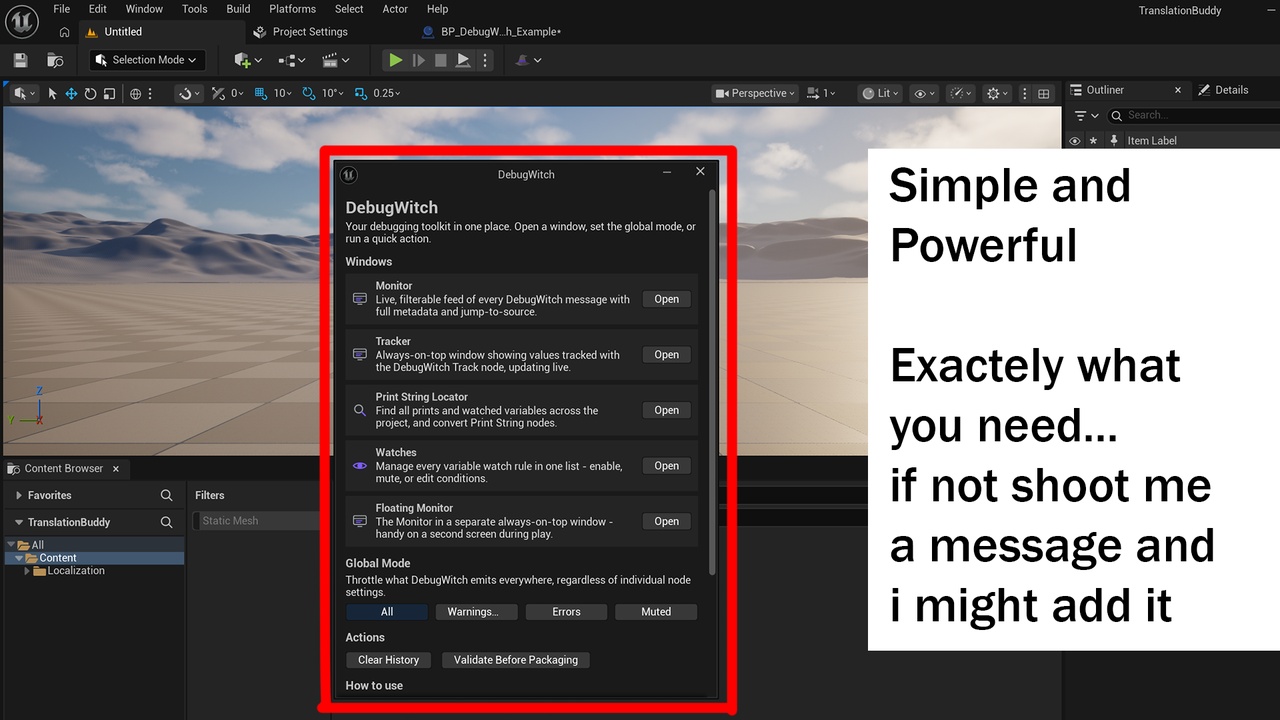
Task: Select the viewport Select arrow tool
Action: click(53, 93)
